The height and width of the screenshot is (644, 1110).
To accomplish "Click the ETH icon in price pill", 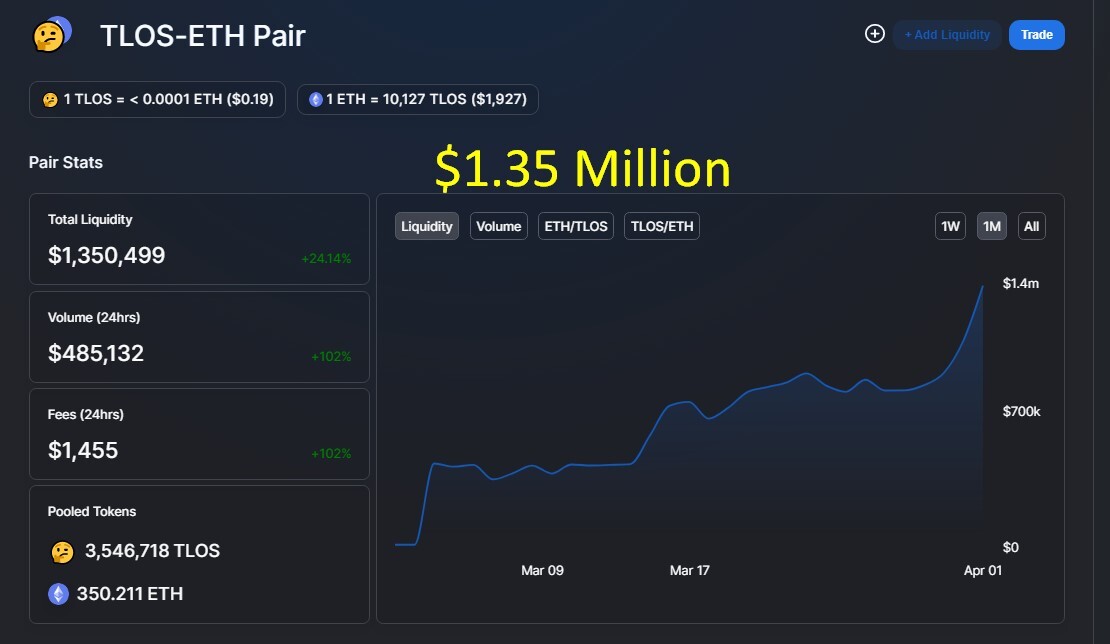I will pyautogui.click(x=316, y=100).
